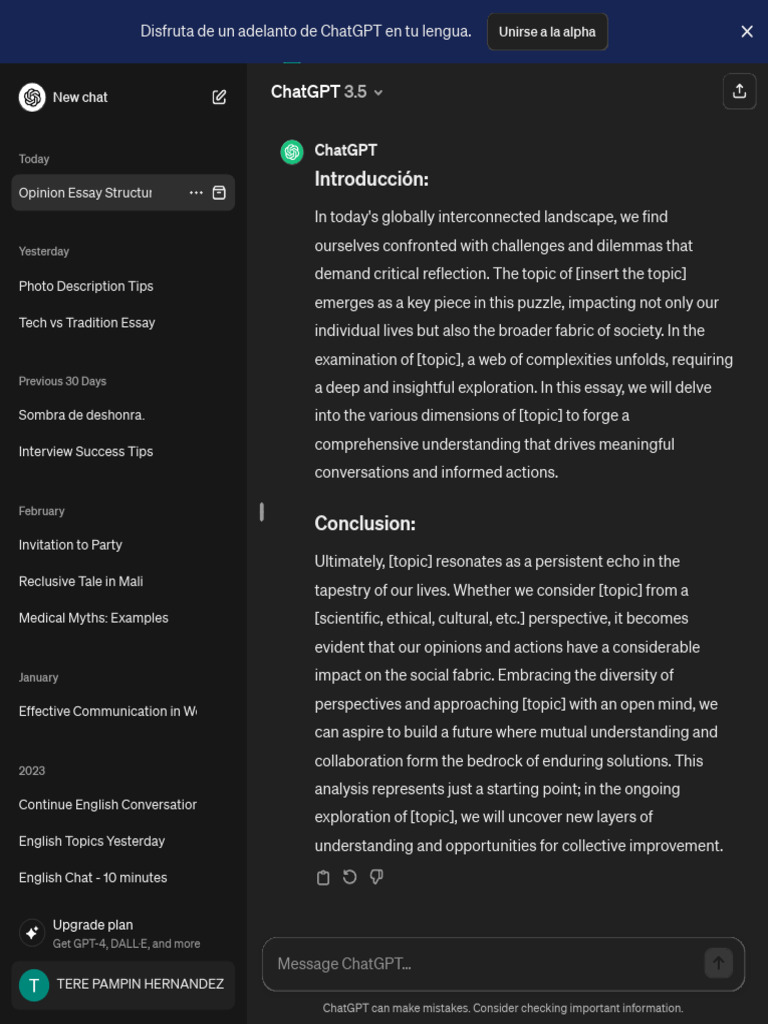This screenshot has width=768, height=1024.
Task: Open the ChatGPT 3.5 model dropdown
Action: tap(327, 92)
